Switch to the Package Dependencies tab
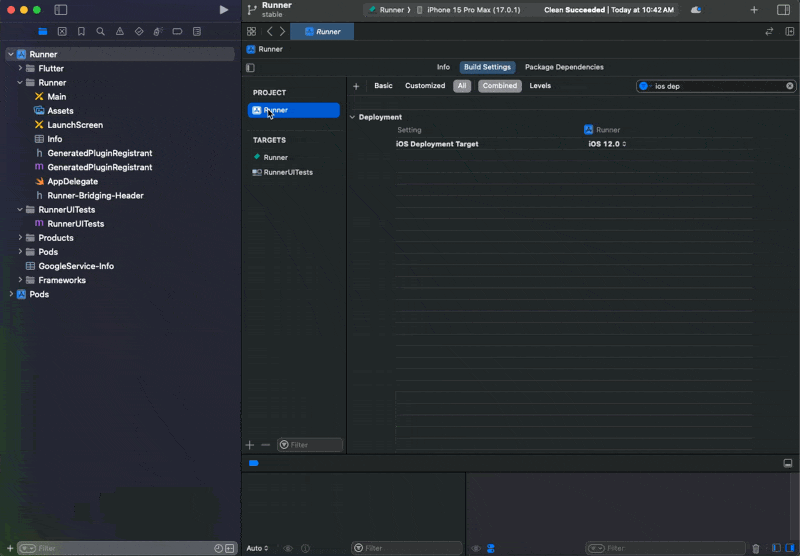Viewport: 800px width, 556px height. point(564,67)
